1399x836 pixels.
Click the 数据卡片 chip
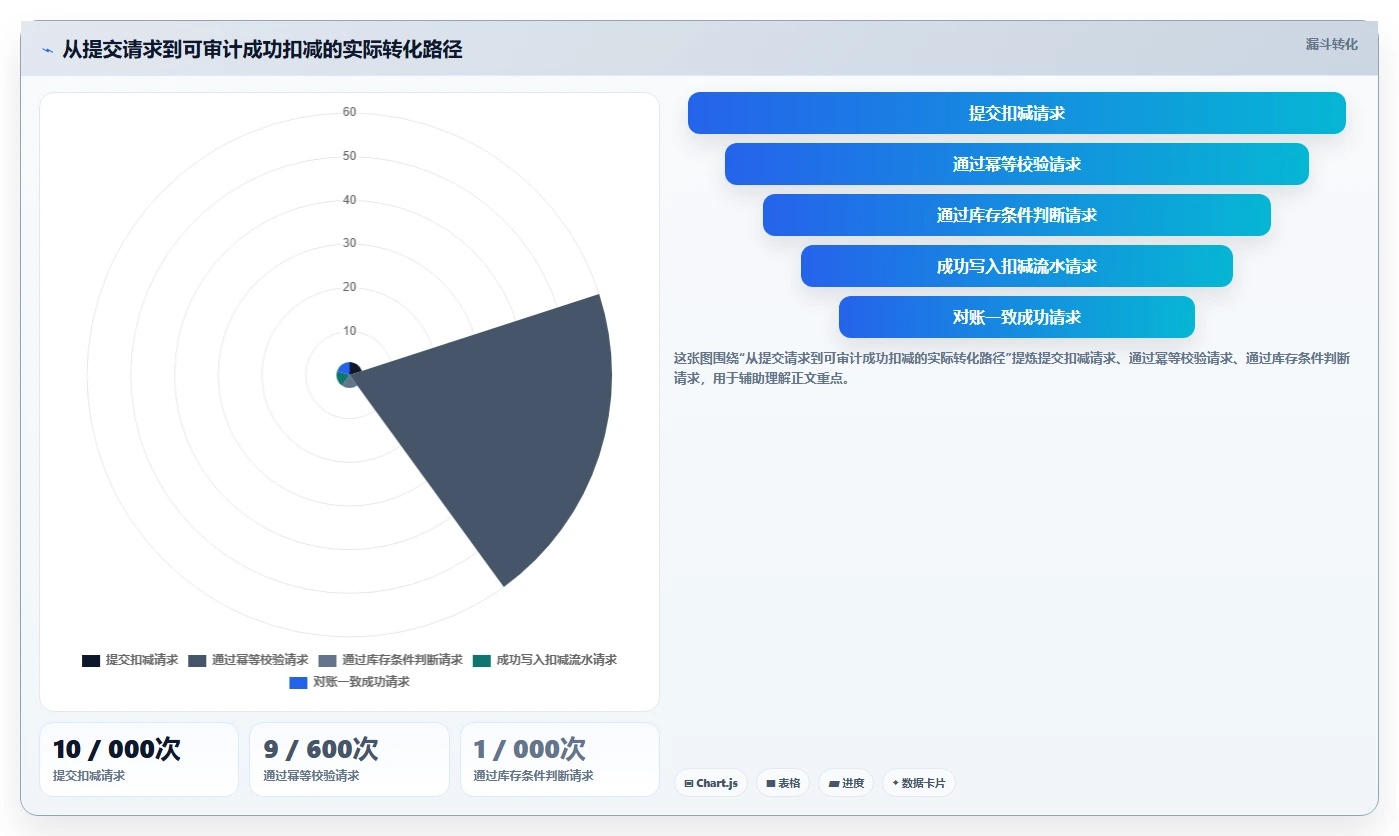(918, 783)
